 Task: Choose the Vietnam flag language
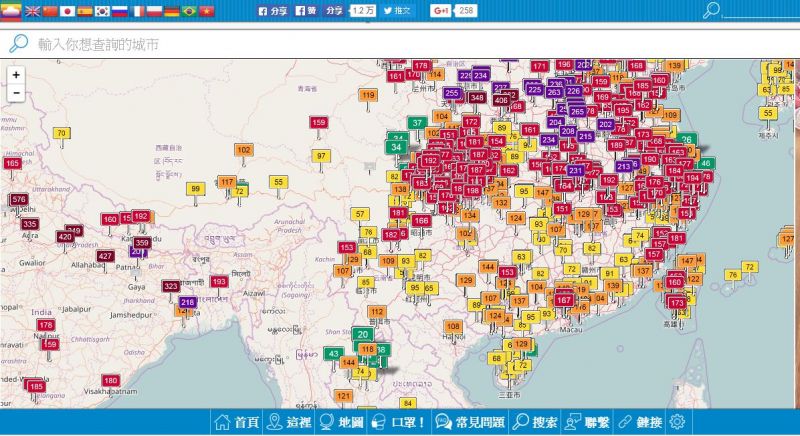[x=206, y=11]
